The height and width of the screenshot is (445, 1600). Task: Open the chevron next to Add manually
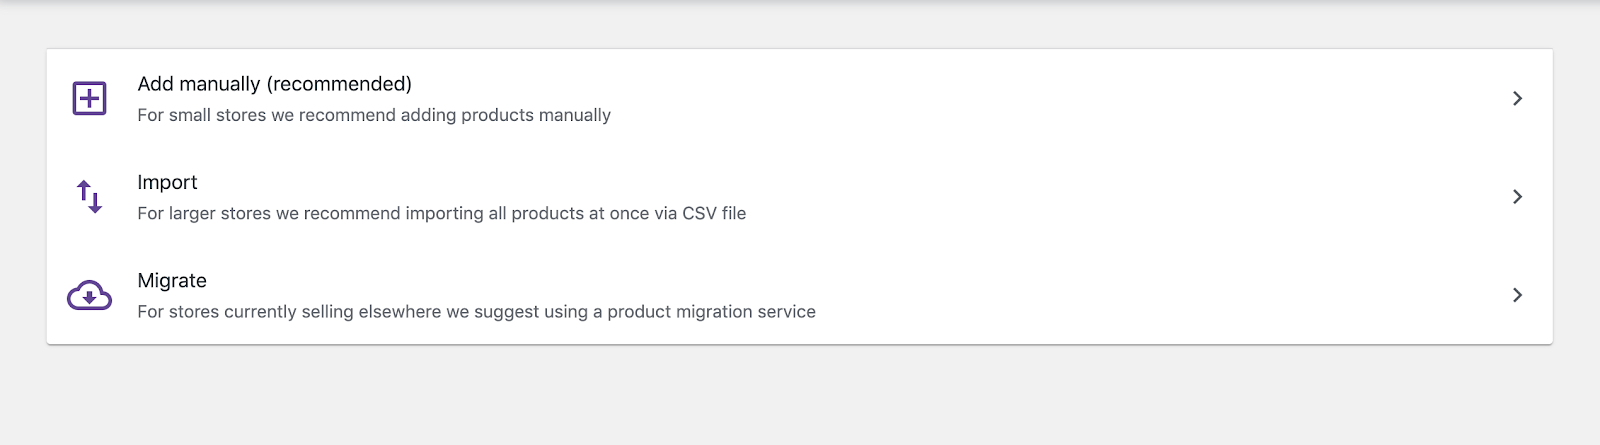point(1517,98)
